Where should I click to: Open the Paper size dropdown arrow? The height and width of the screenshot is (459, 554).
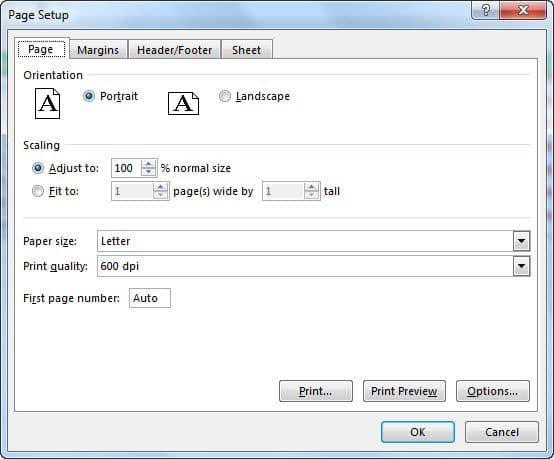[x=521, y=241]
